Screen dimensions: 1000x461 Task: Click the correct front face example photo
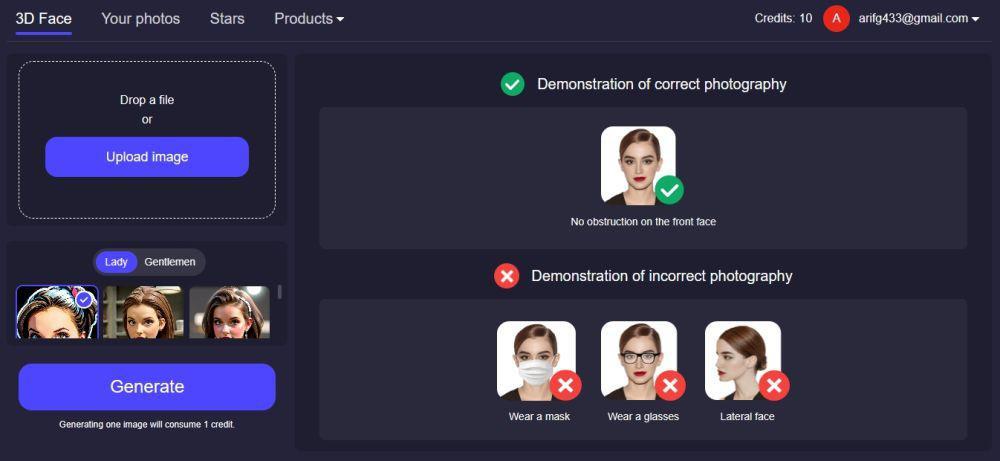click(x=638, y=166)
